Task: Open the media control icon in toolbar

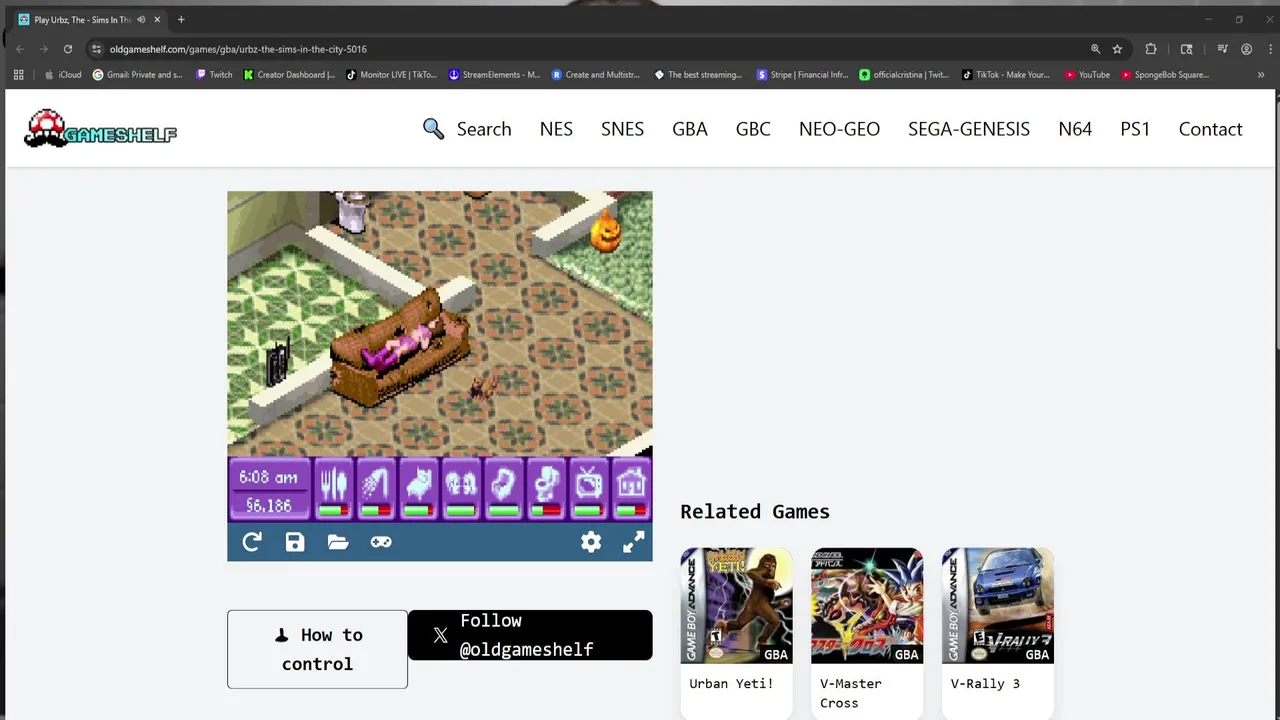Action: [x=1222, y=49]
